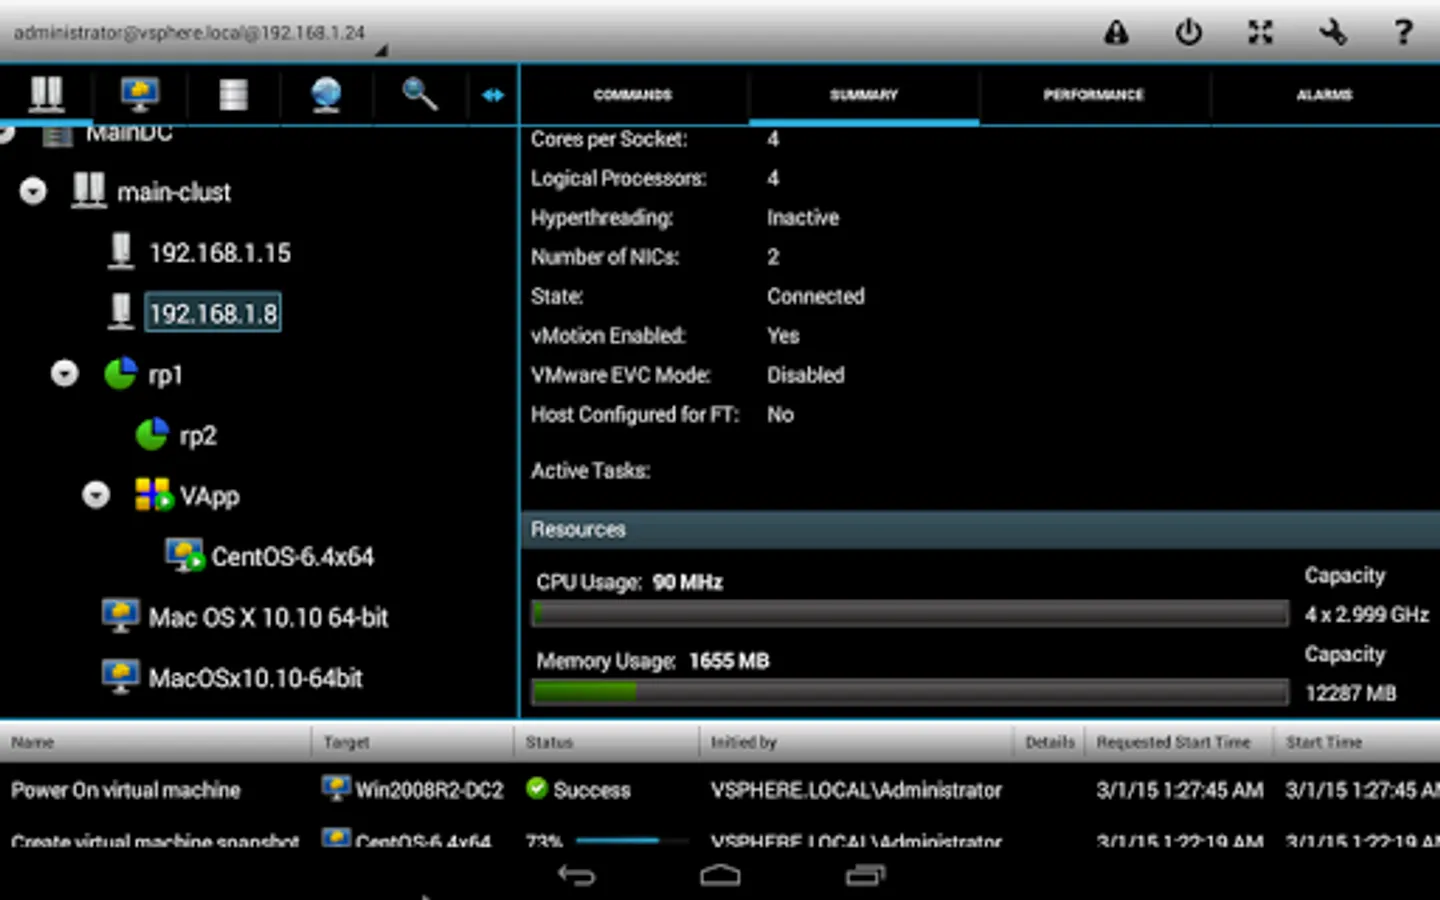Click the CPU Usage progress bar
Screen dimensions: 1440x900
[909, 613]
